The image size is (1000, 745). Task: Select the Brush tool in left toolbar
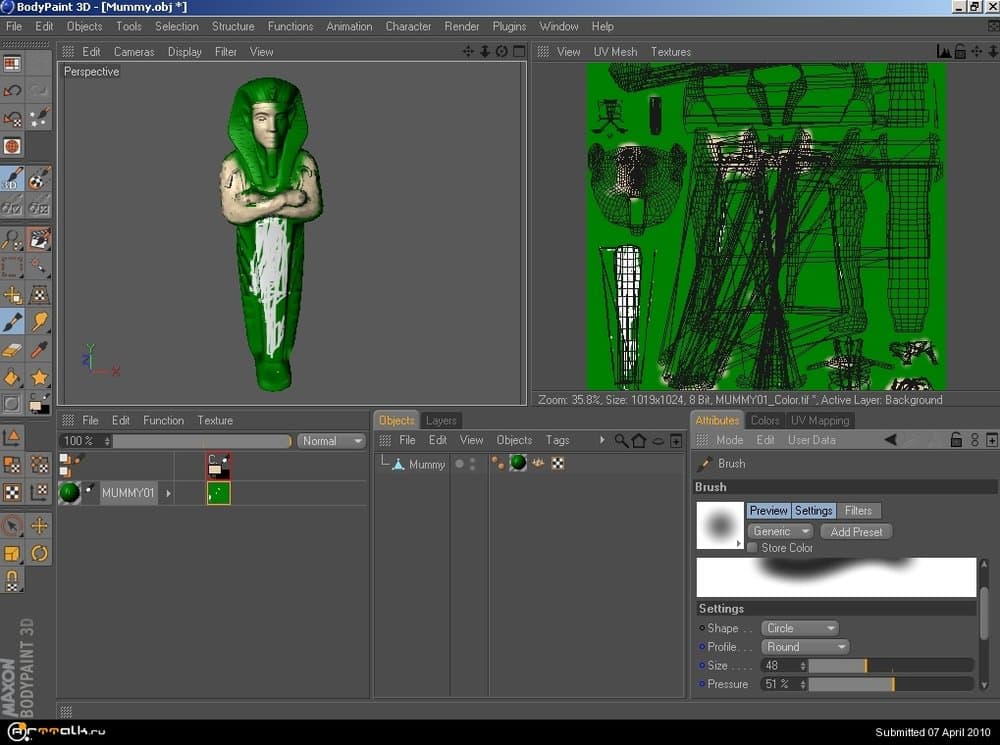click(x=12, y=322)
